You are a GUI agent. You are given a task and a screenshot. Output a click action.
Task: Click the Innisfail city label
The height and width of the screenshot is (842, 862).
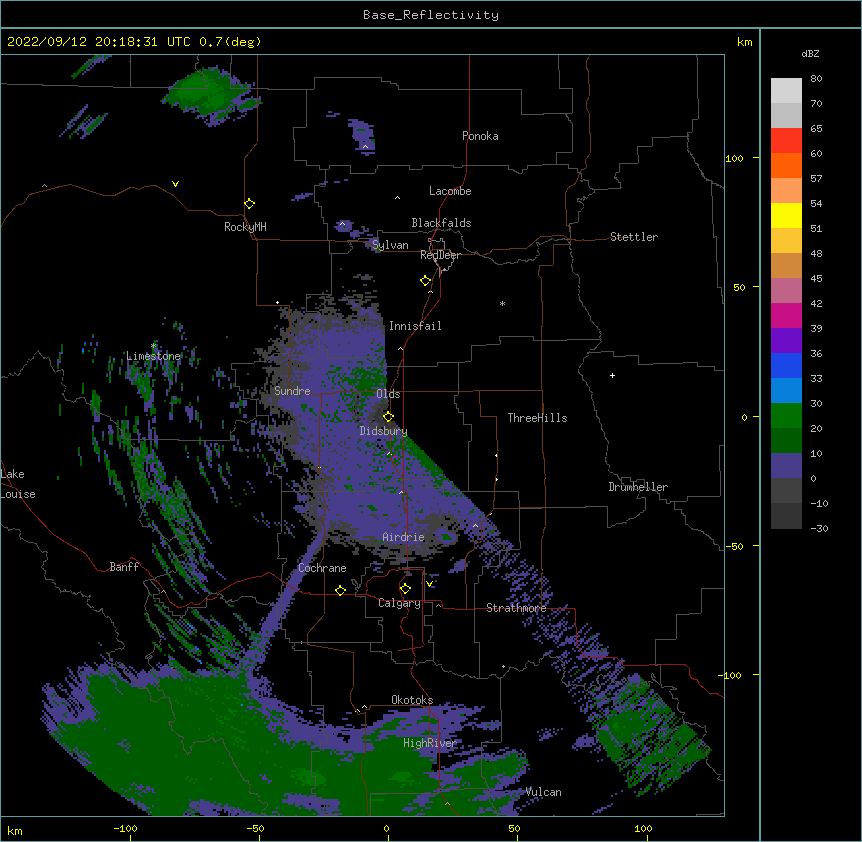[x=415, y=326]
